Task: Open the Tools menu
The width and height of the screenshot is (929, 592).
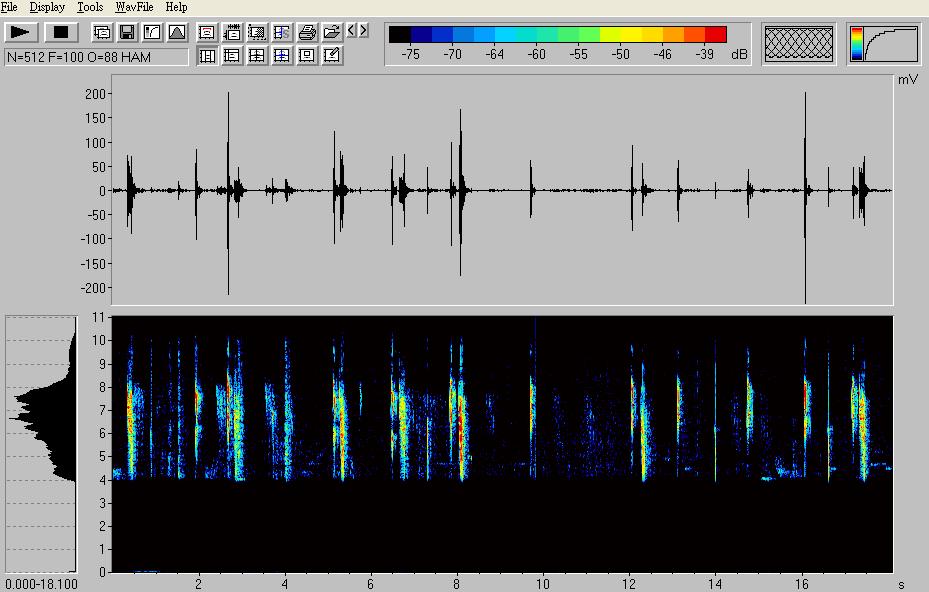Action: (90, 7)
